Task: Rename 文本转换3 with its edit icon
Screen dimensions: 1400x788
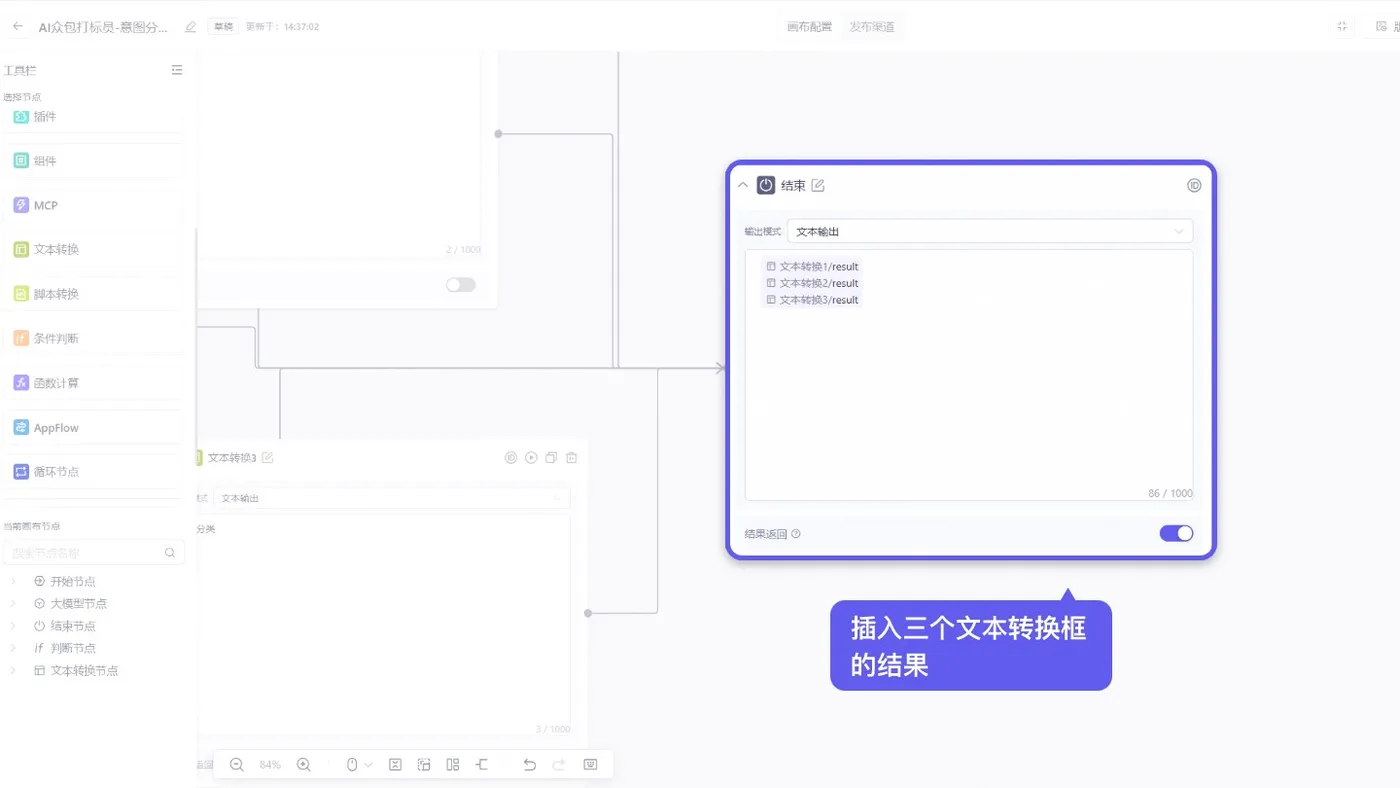Action: point(267,458)
